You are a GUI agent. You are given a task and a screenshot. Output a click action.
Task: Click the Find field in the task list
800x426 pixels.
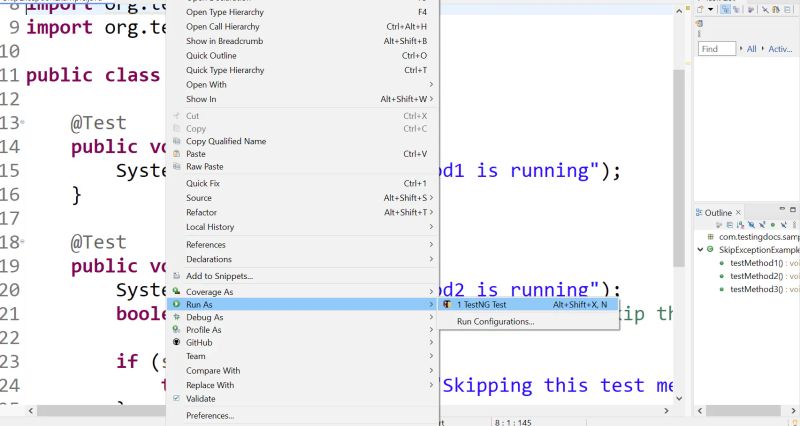click(x=717, y=48)
